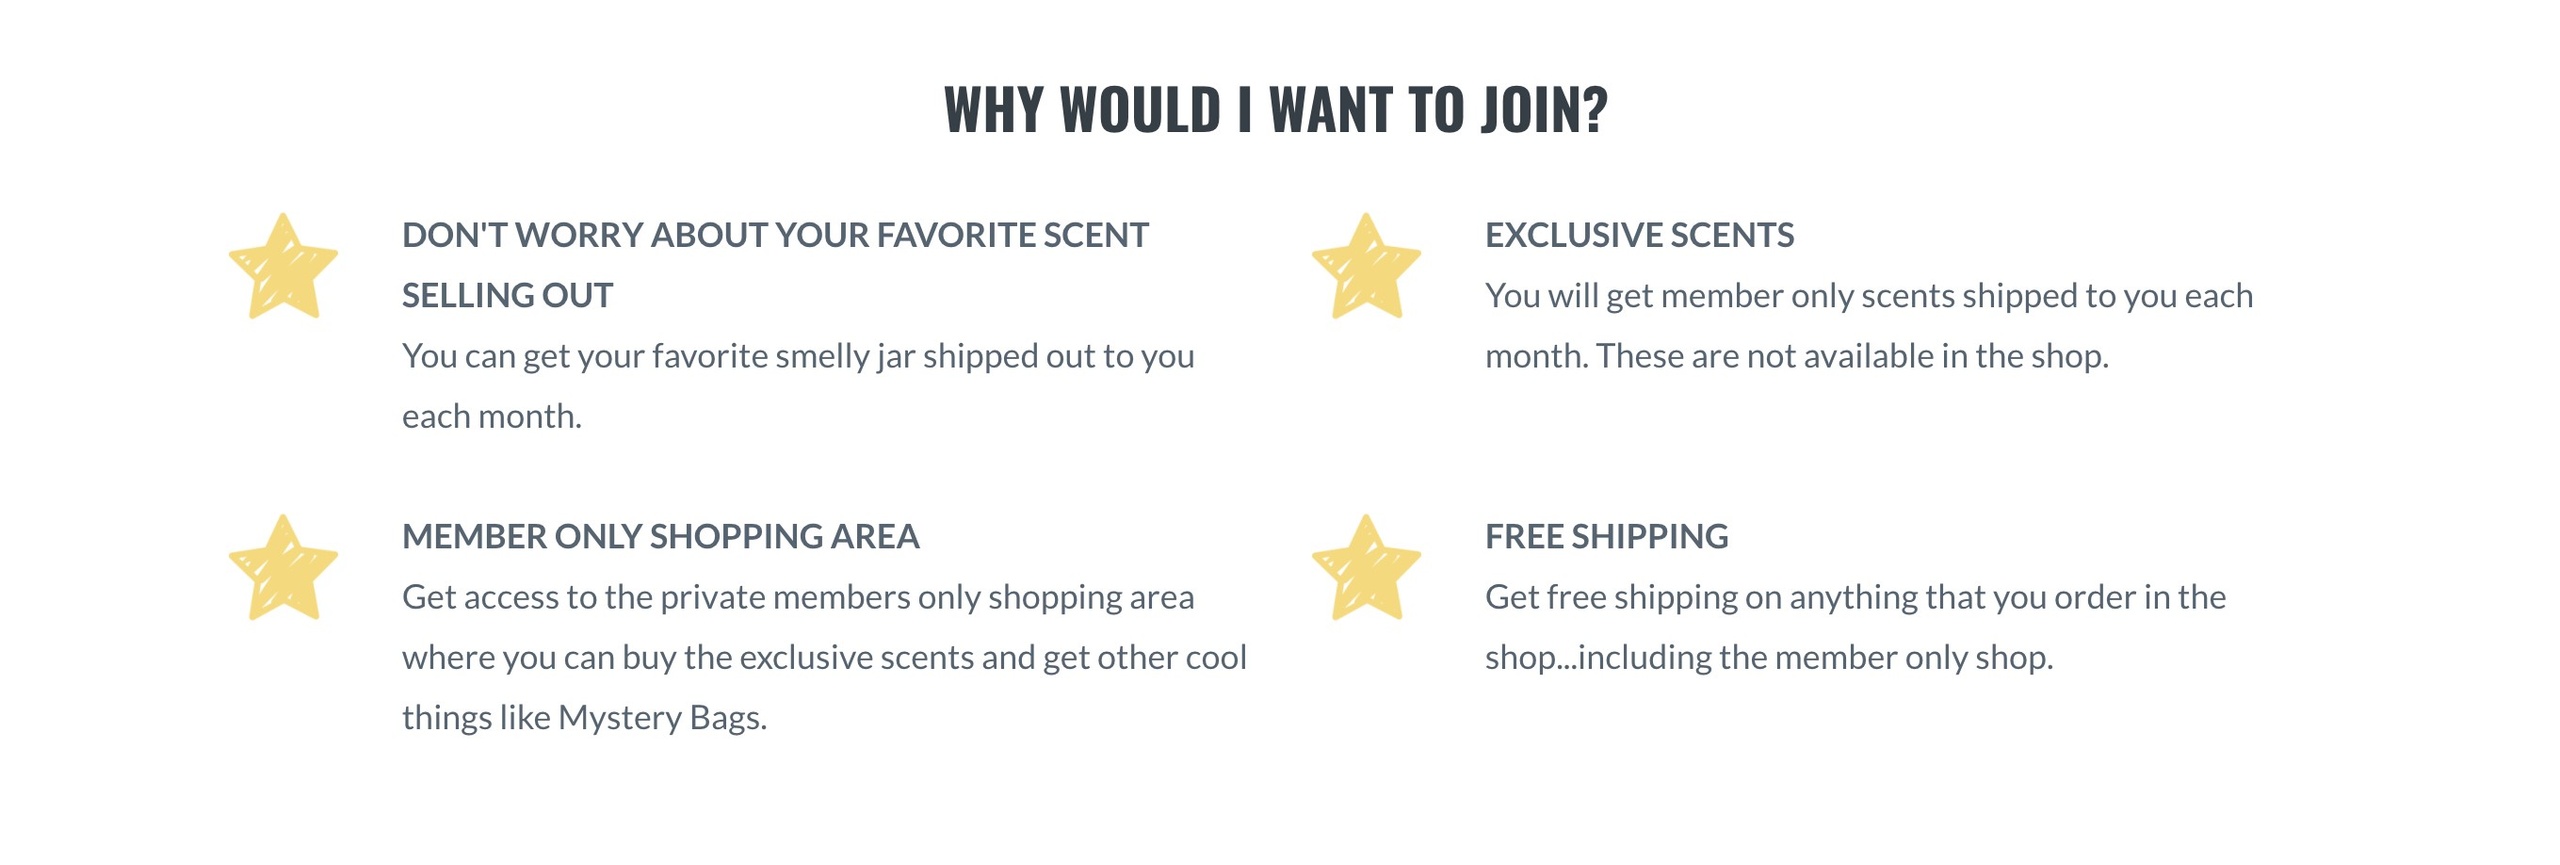The height and width of the screenshot is (865, 2560).
Task: Click the 'SELLING OUT' heading line
Action: click(x=507, y=295)
